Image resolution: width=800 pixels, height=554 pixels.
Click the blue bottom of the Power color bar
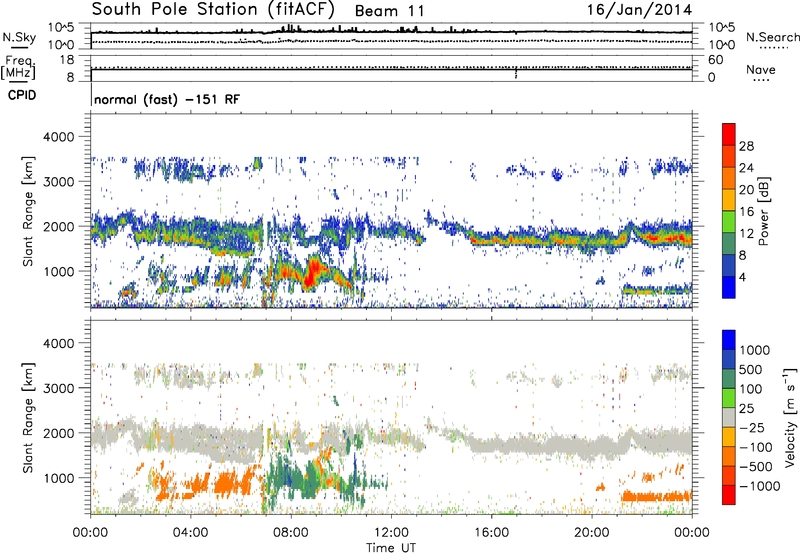(729, 287)
